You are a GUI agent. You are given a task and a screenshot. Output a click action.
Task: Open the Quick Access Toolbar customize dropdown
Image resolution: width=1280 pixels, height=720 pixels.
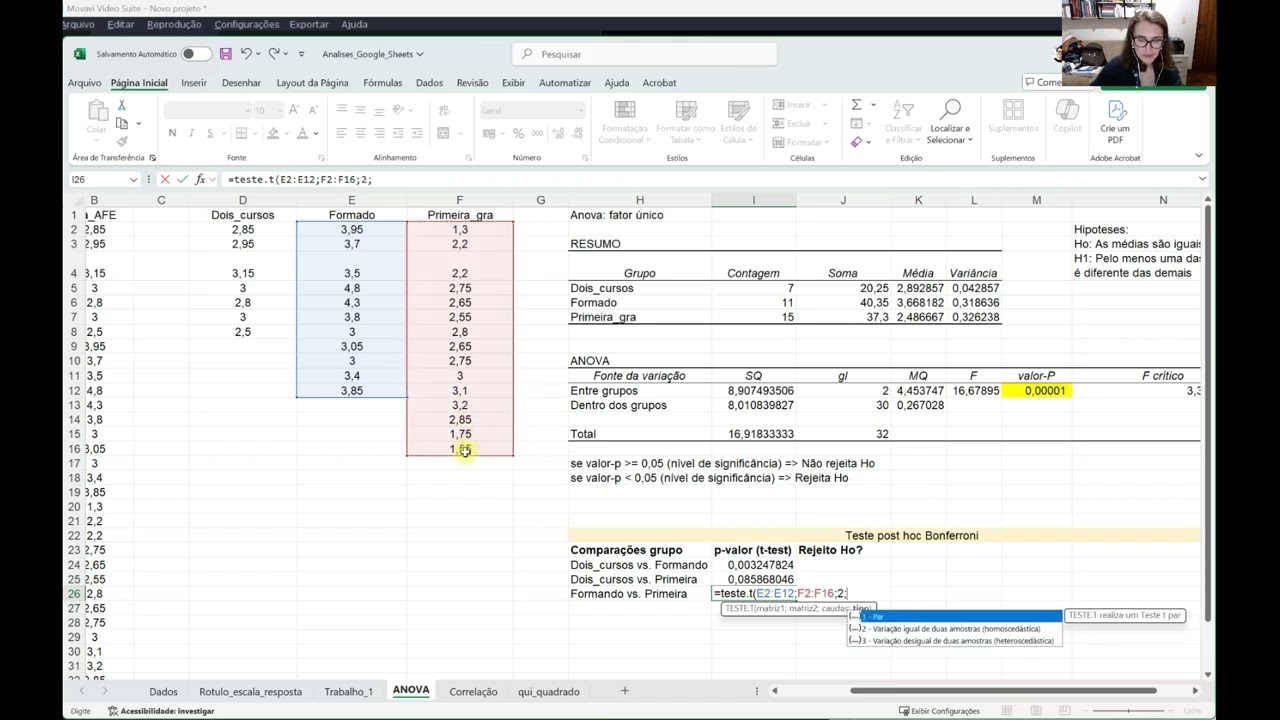click(301, 54)
